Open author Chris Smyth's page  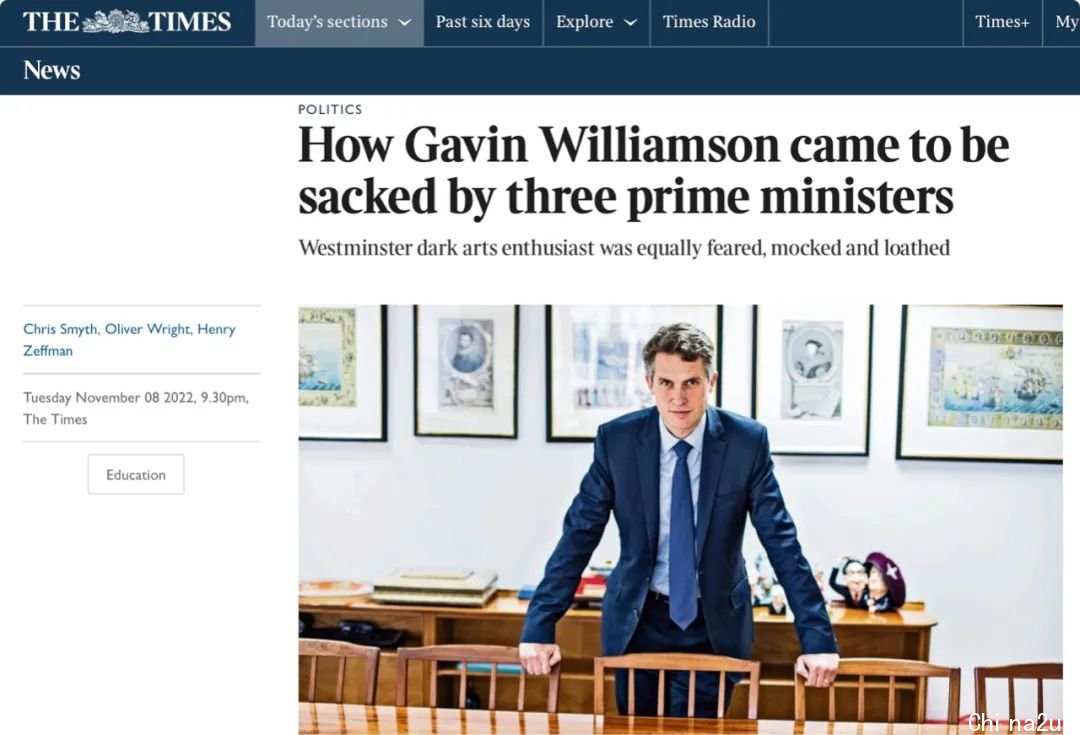pos(61,329)
